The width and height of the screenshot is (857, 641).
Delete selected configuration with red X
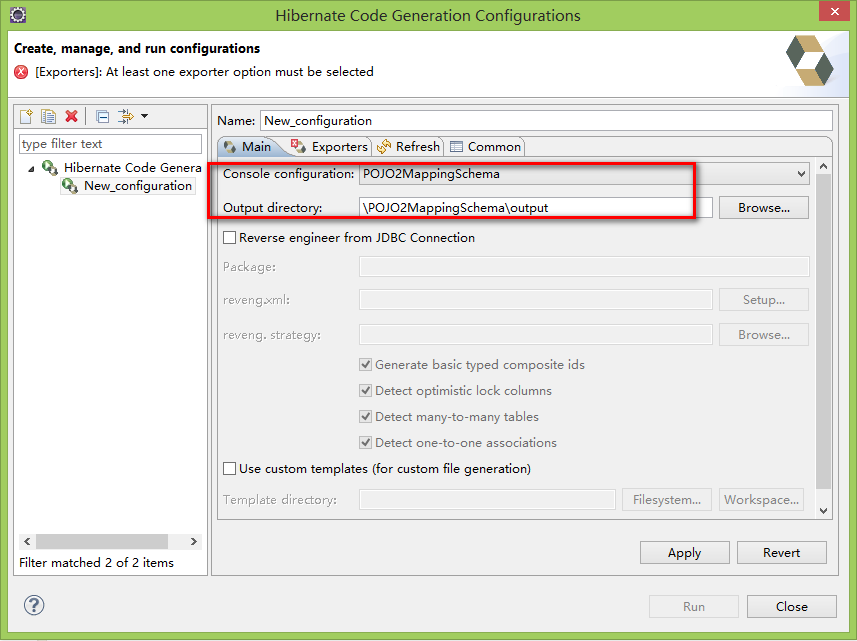pos(71,116)
